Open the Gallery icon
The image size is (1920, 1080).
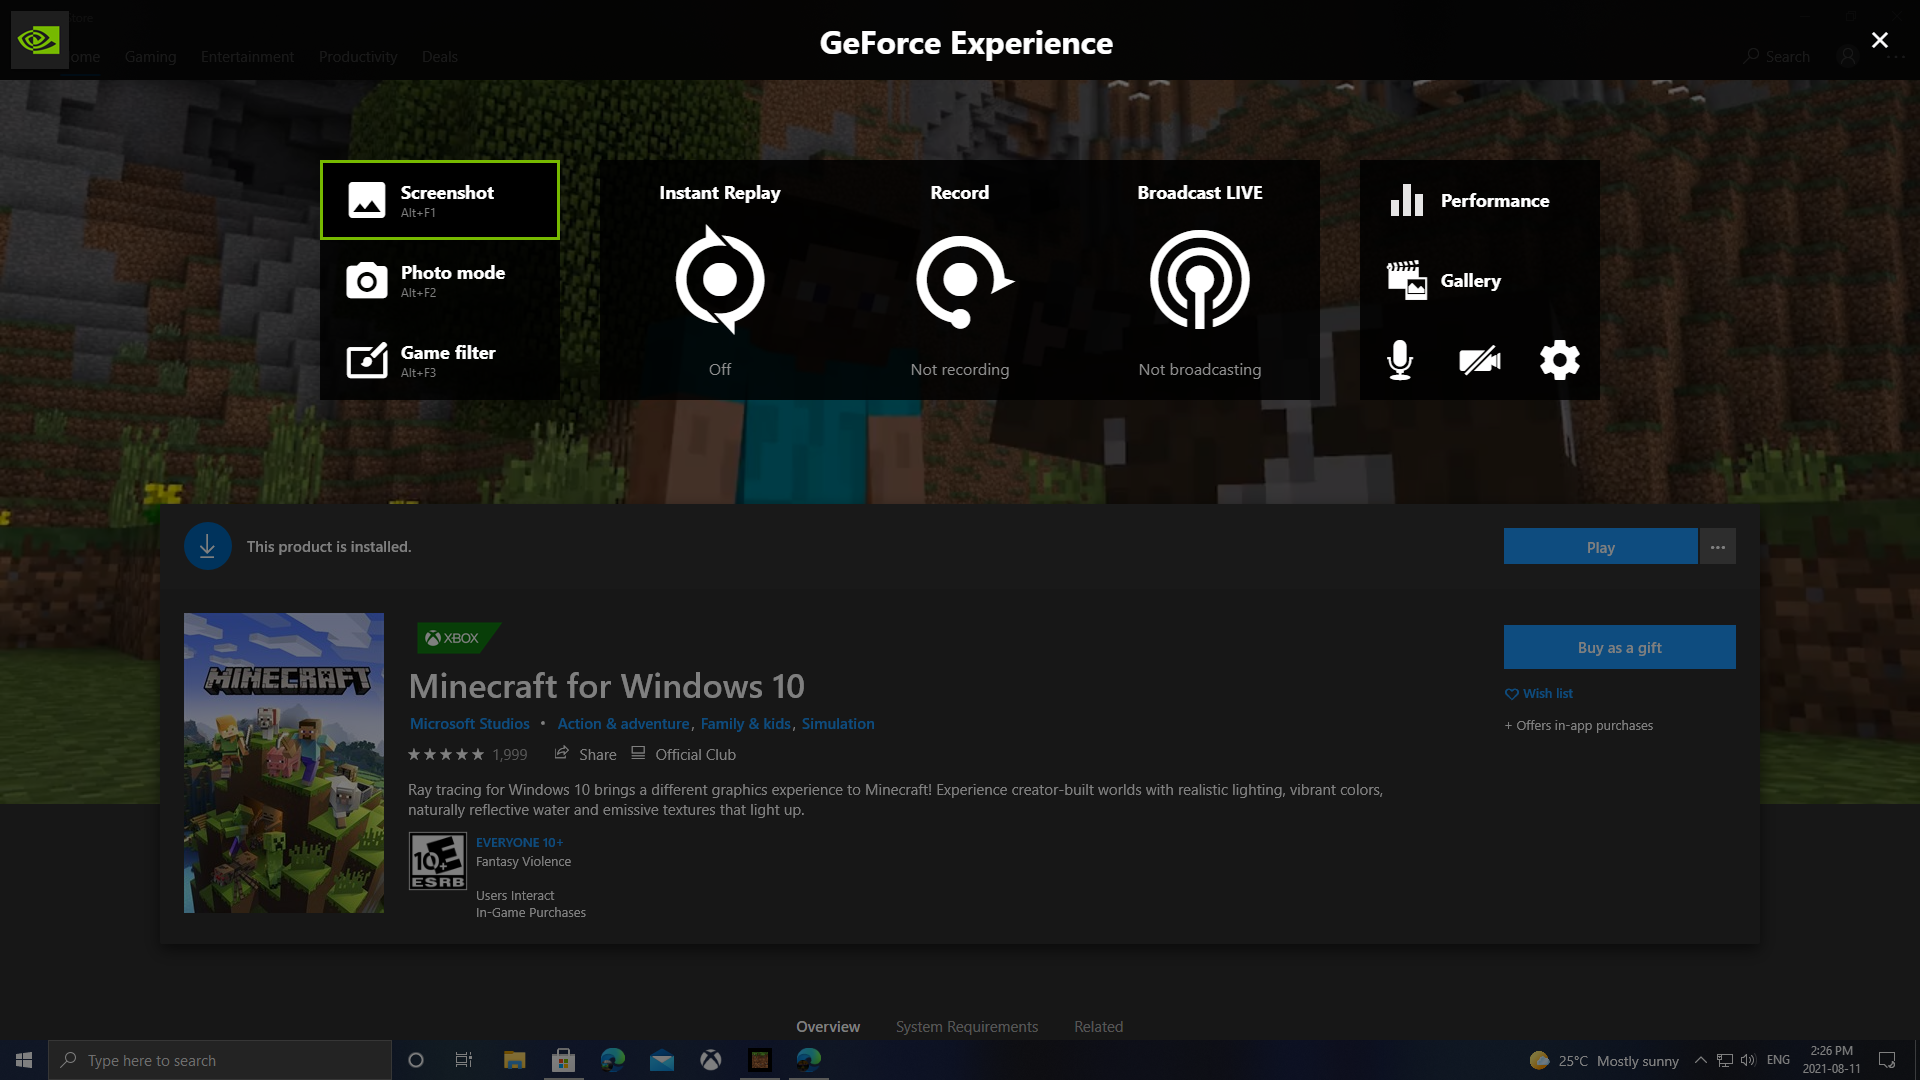pos(1406,281)
